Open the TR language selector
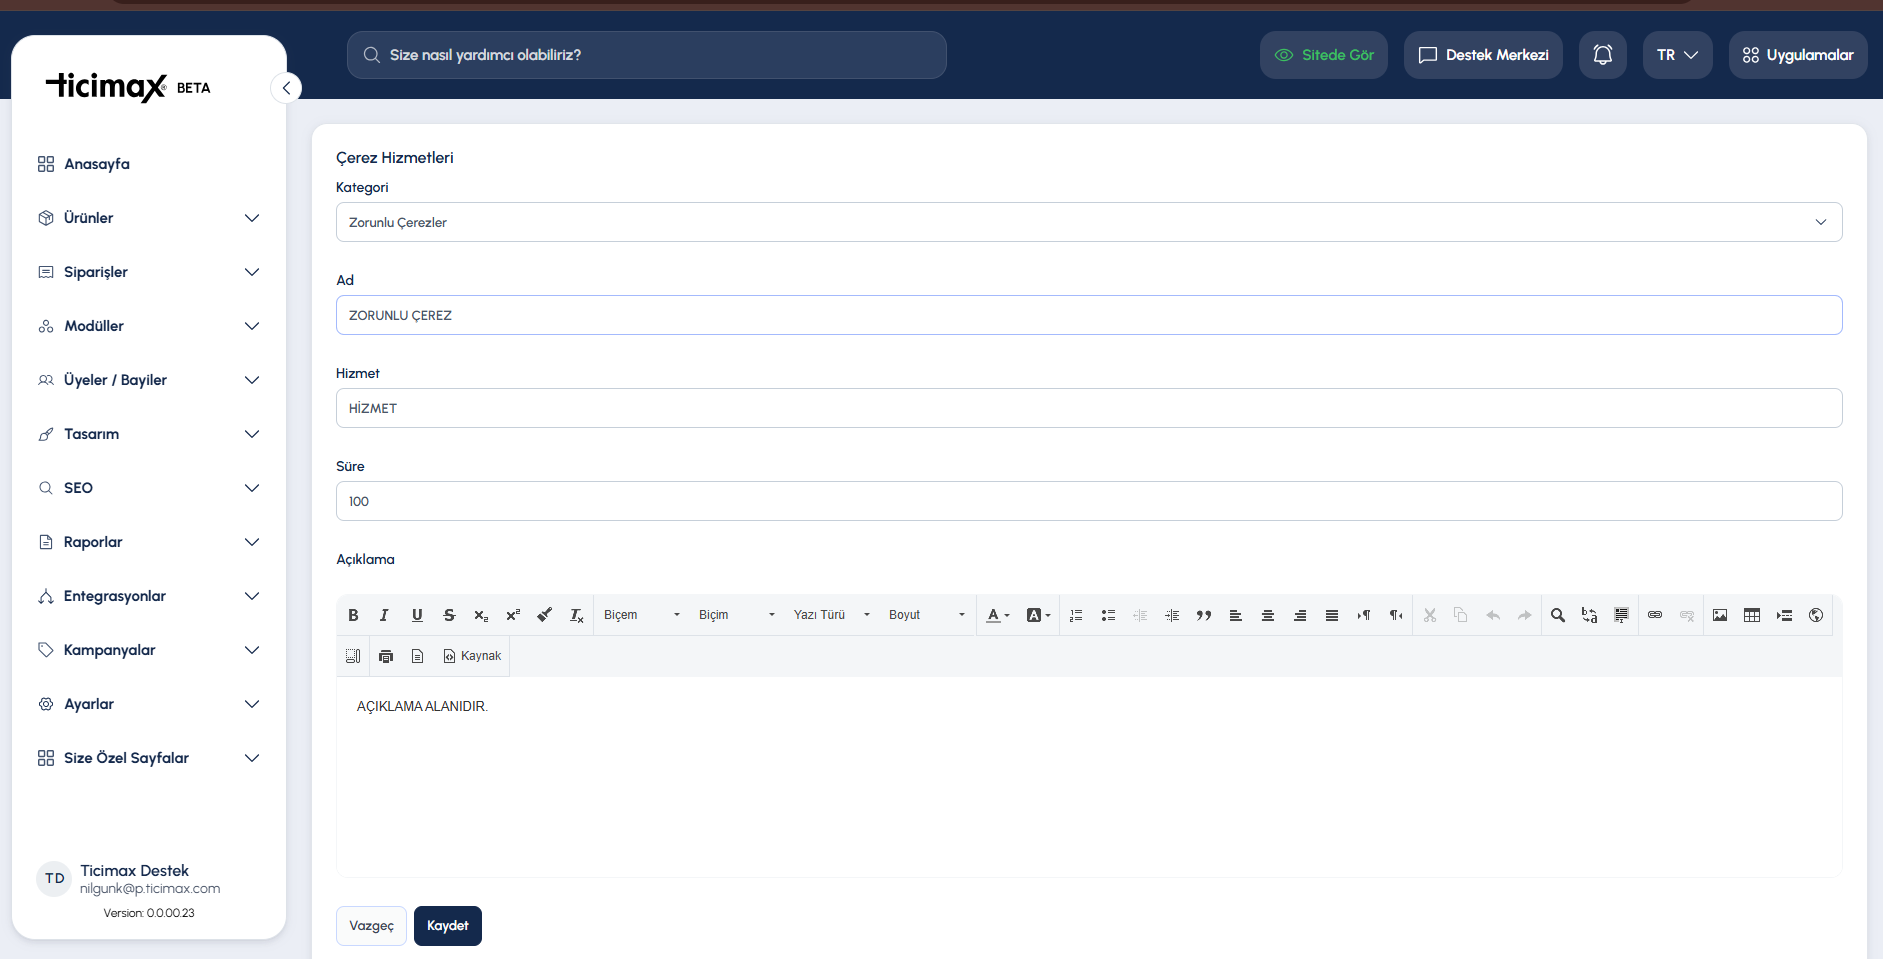 pos(1678,55)
